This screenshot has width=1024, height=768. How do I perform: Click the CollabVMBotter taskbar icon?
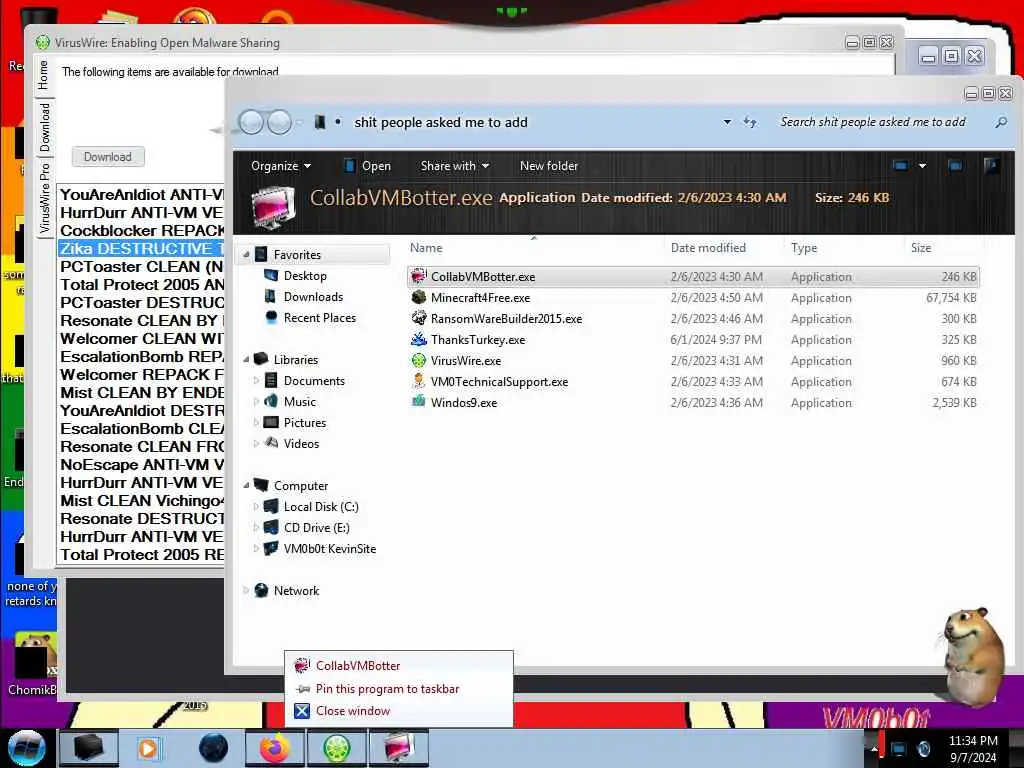[x=399, y=748]
